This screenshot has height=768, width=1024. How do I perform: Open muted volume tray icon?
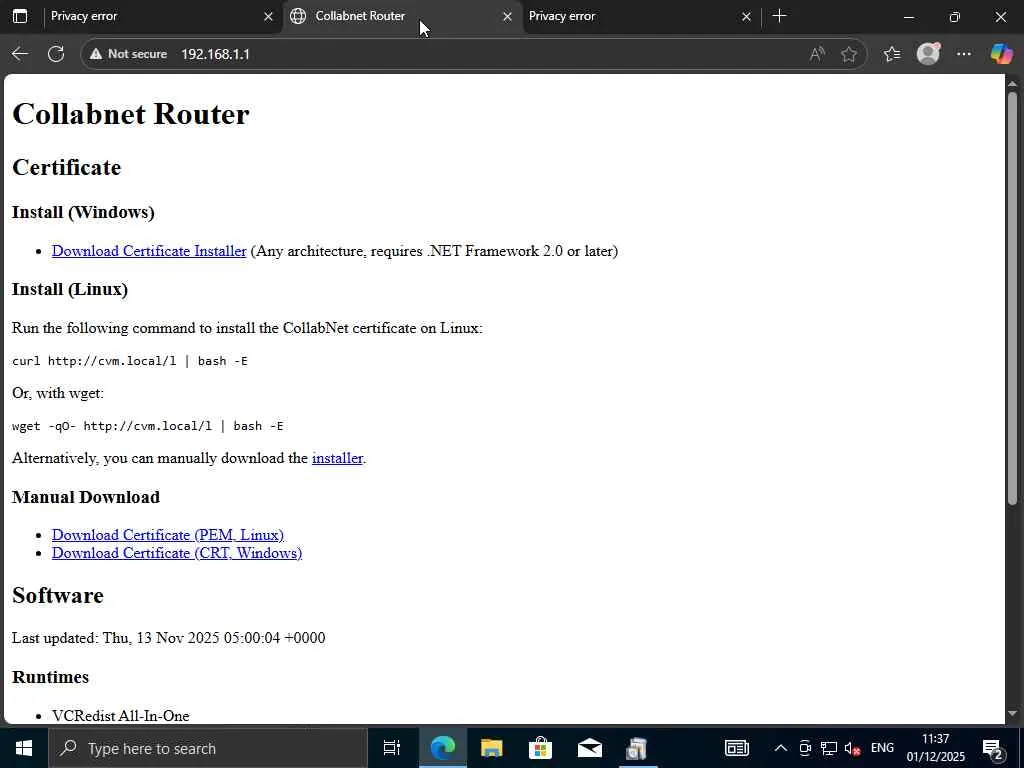point(852,748)
